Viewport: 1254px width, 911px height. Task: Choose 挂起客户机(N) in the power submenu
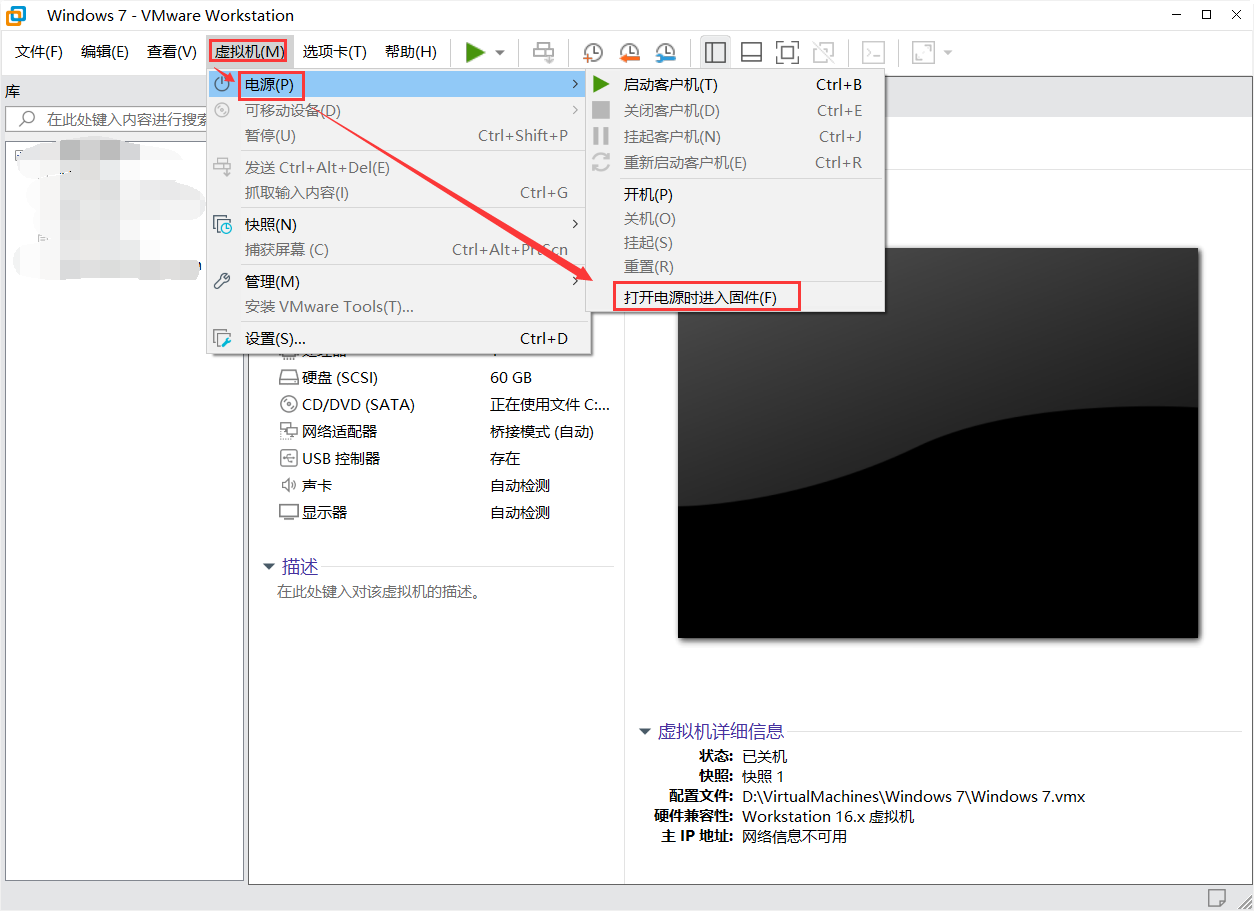pos(735,137)
